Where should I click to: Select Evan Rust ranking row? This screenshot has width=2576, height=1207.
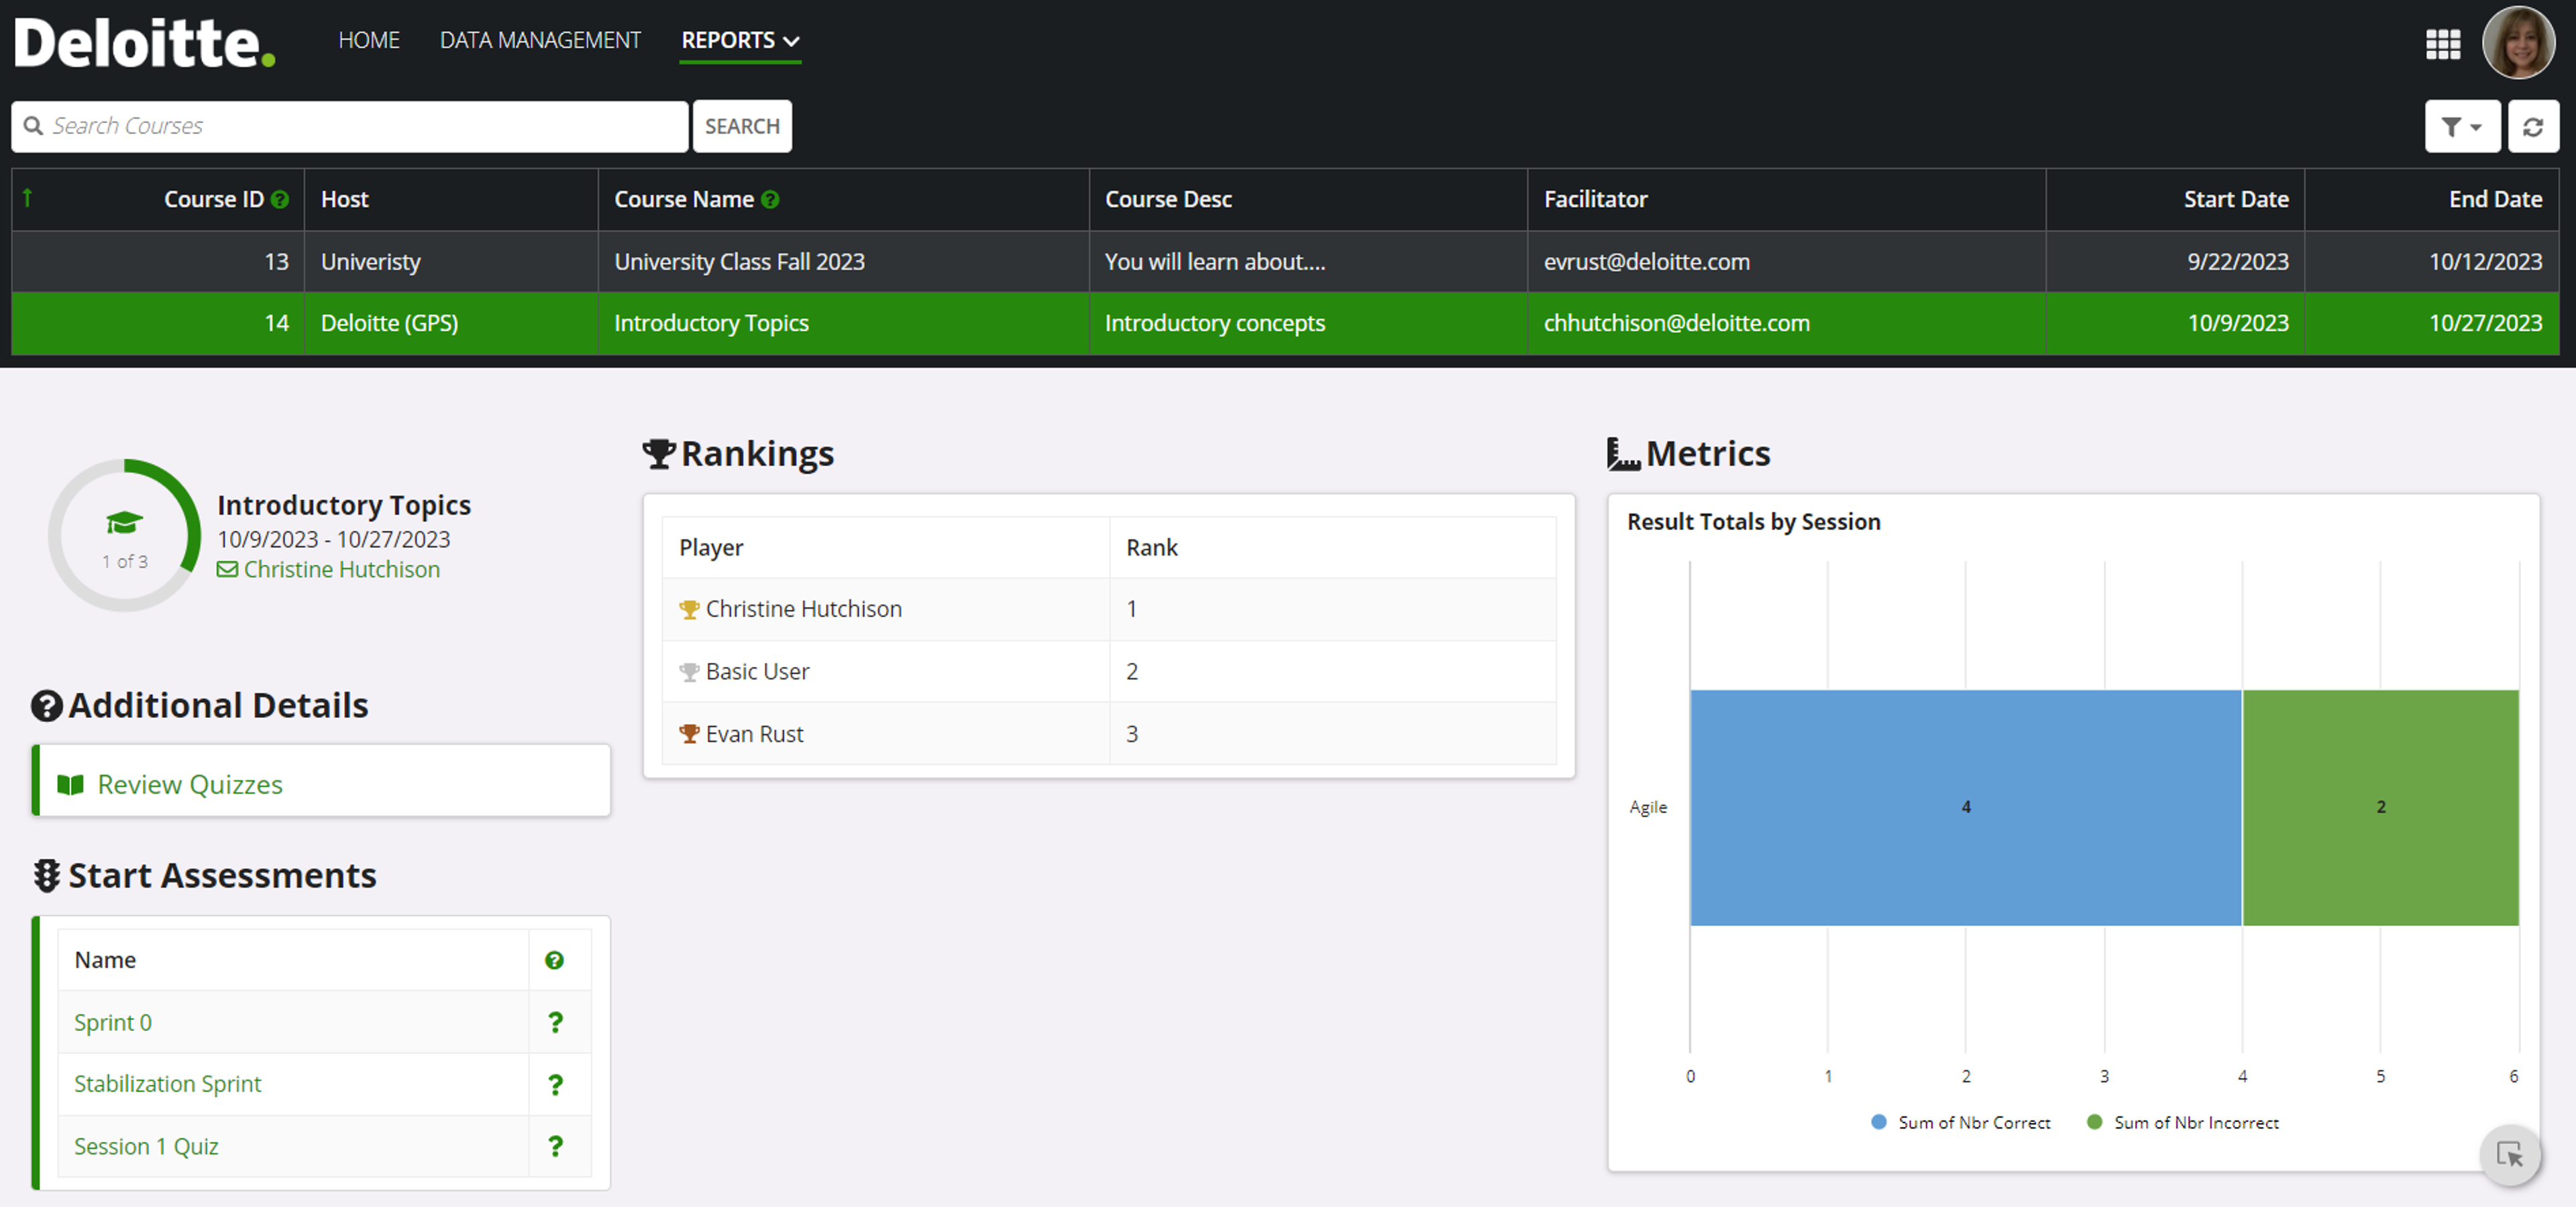tap(1109, 734)
